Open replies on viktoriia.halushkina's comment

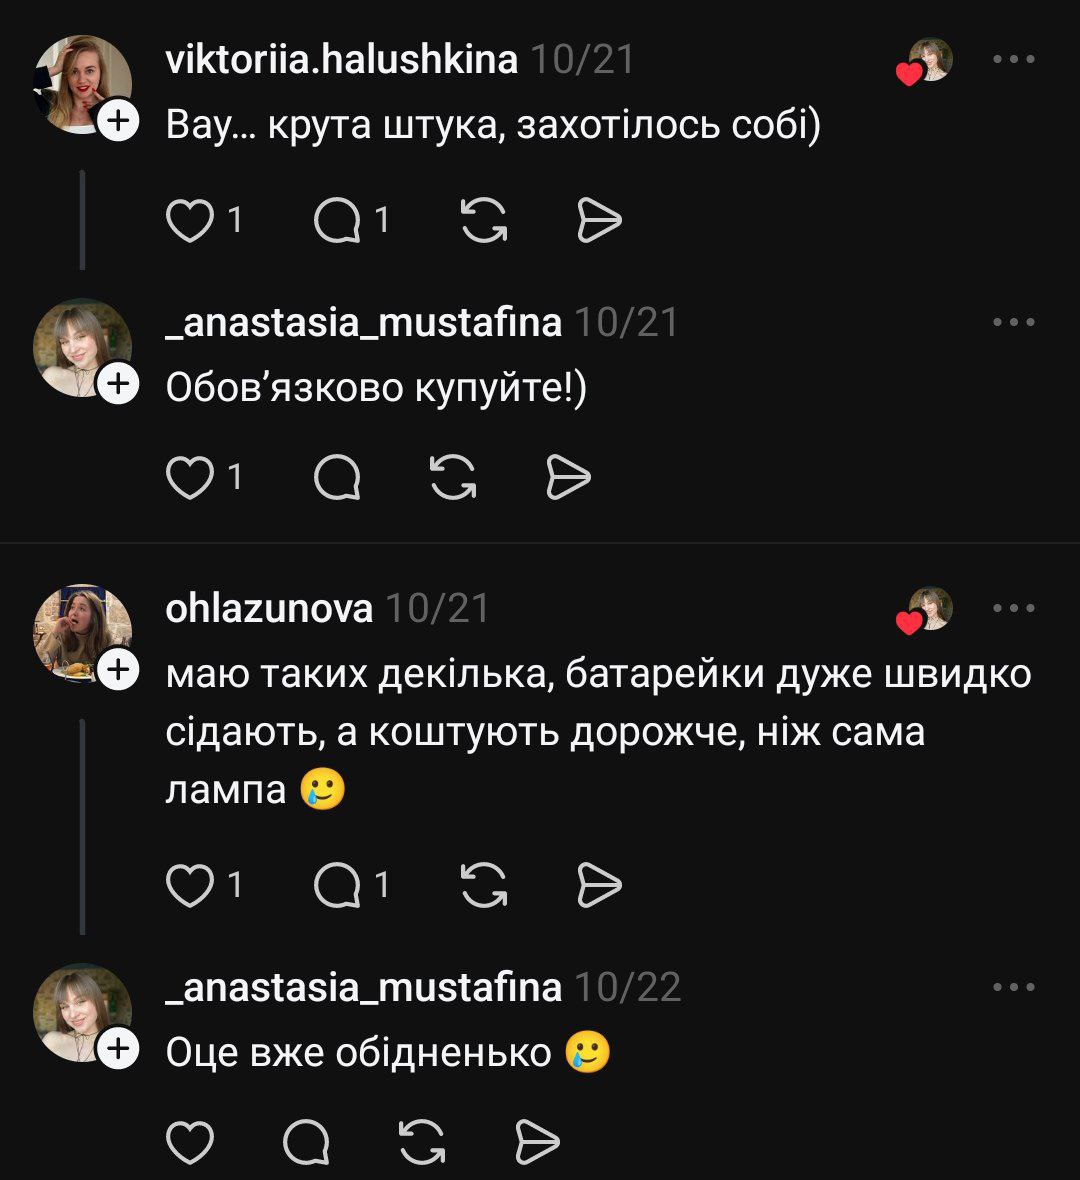(336, 220)
